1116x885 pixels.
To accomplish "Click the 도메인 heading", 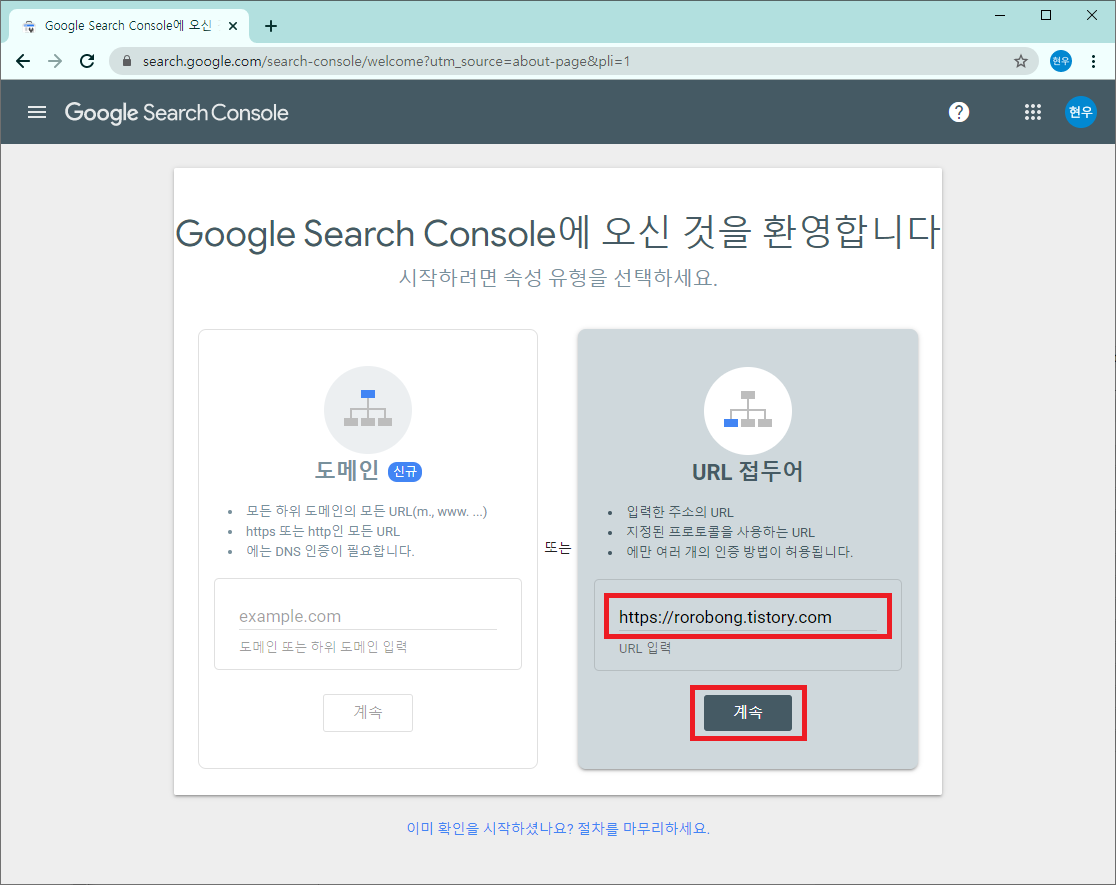I will pos(347,471).
